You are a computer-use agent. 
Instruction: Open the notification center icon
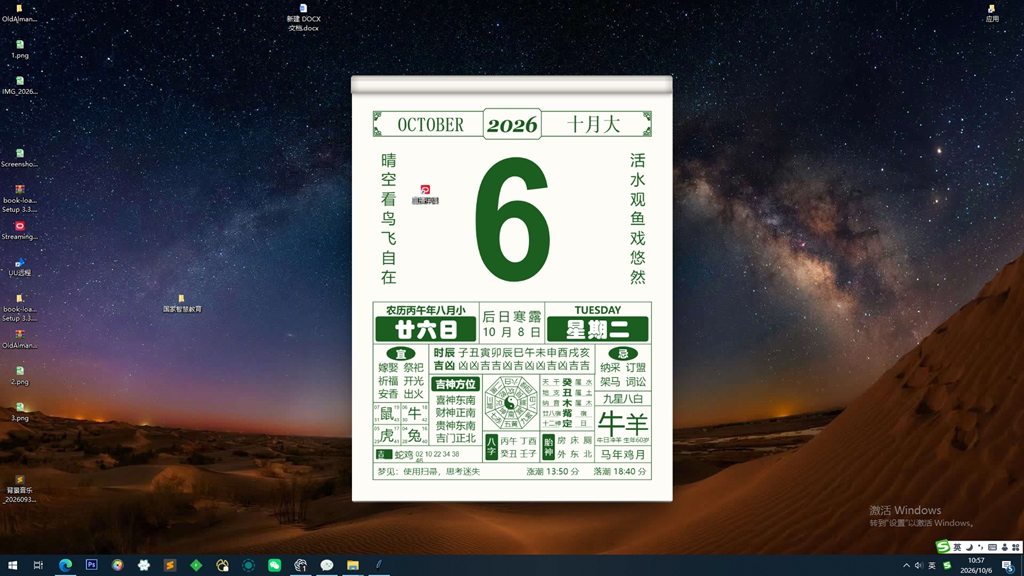point(1008,566)
